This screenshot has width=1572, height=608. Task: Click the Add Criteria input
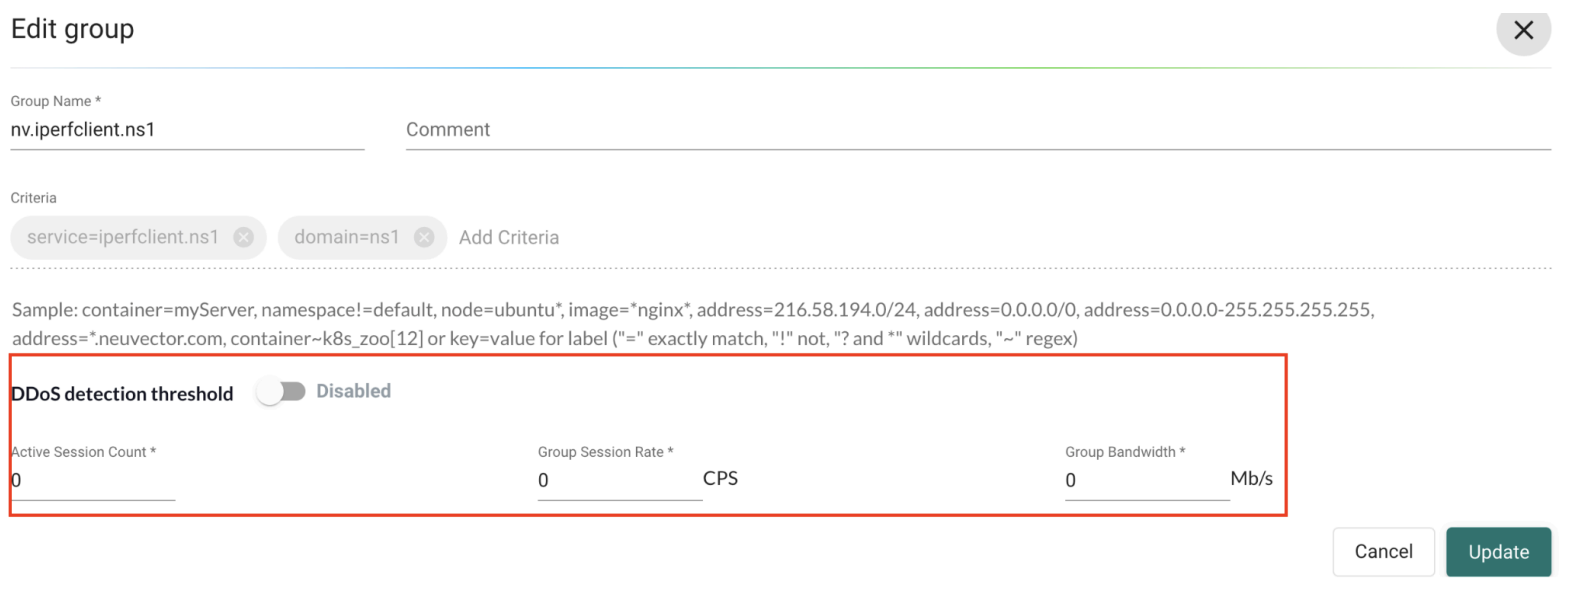point(509,238)
